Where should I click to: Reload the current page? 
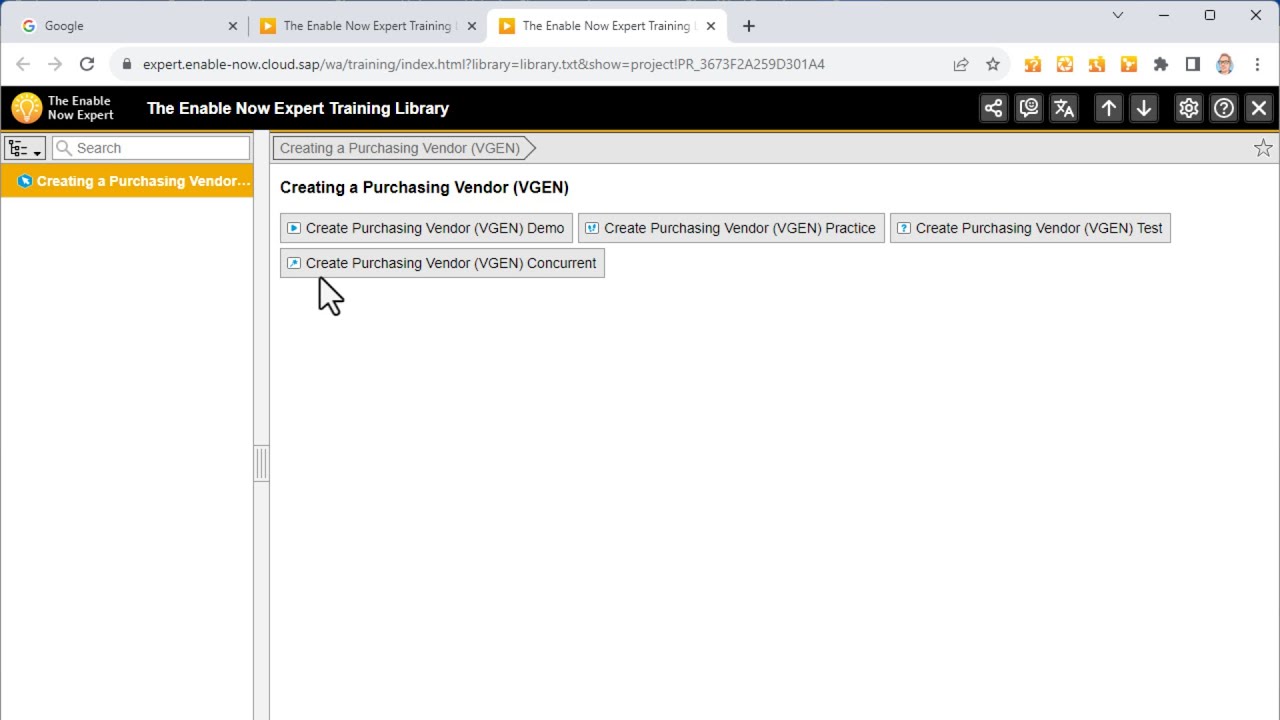click(x=87, y=64)
